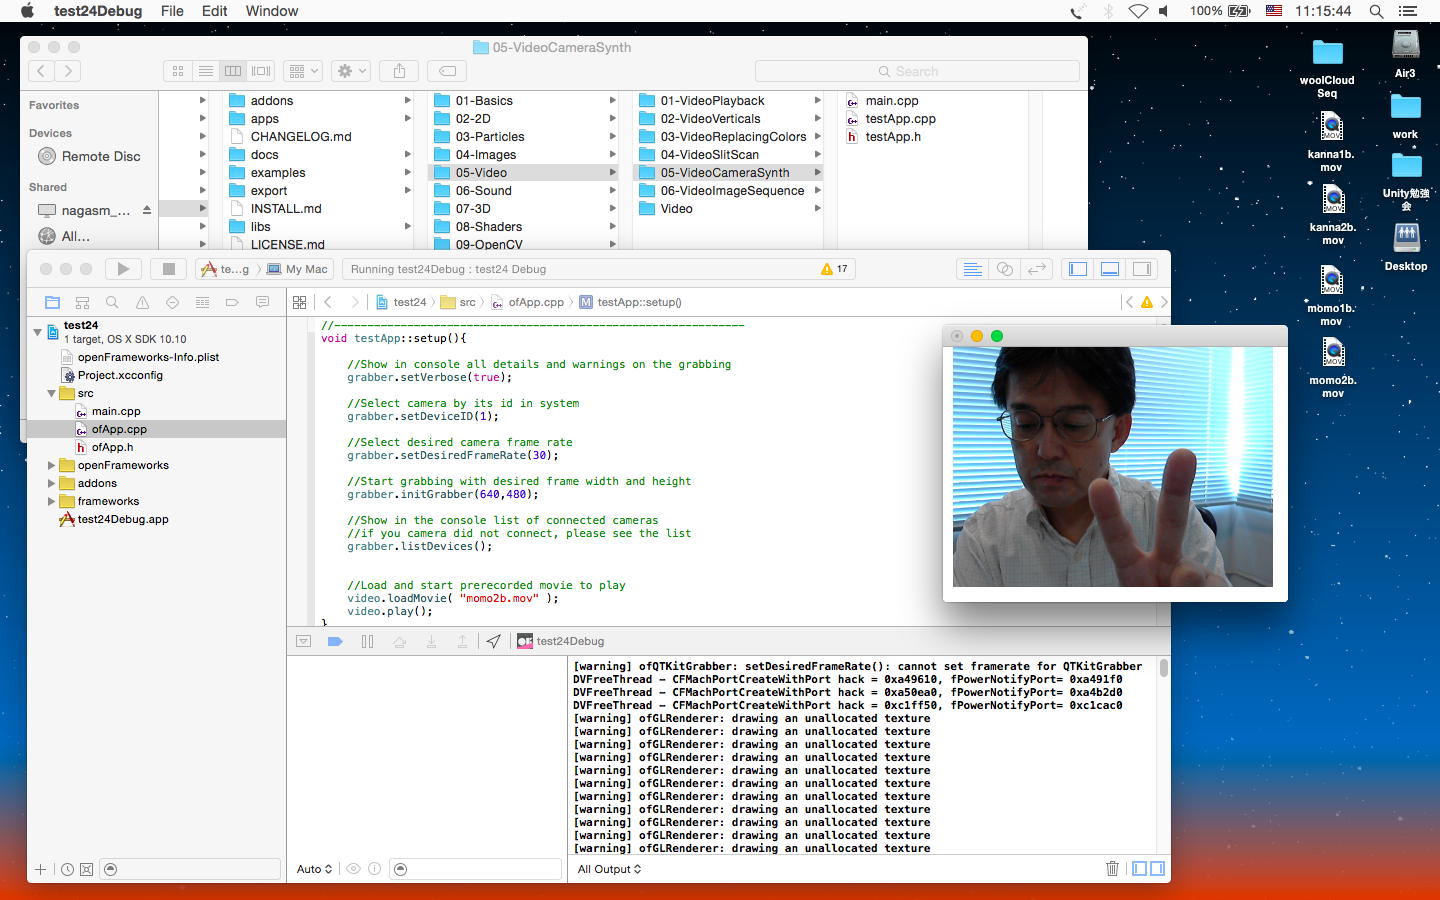Hide the debug area with the disclosure button
This screenshot has width=1440, height=900.
pos(304,641)
